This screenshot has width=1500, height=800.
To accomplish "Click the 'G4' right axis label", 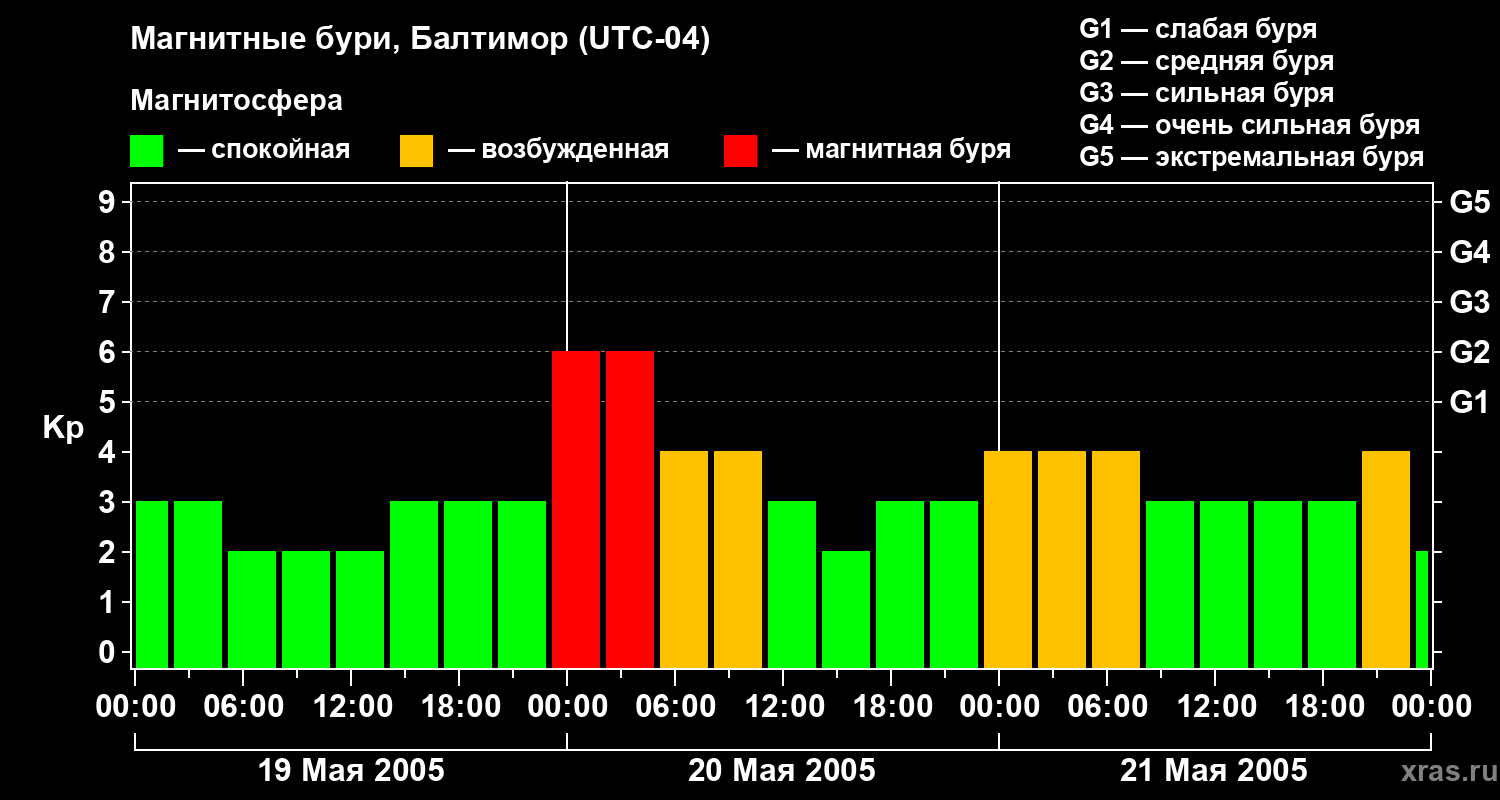I will [x=1469, y=253].
